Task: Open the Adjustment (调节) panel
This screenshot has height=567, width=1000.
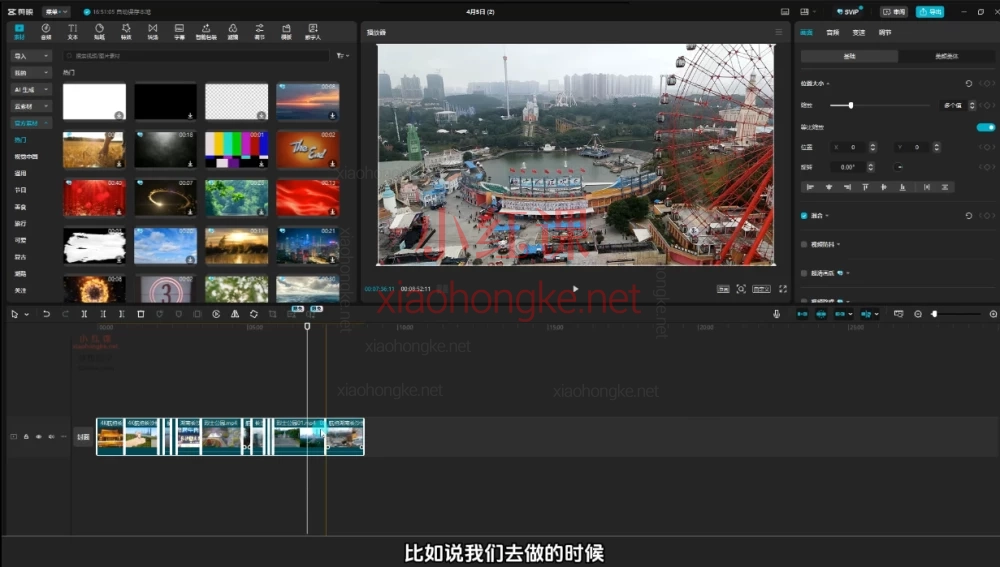Action: (260, 32)
